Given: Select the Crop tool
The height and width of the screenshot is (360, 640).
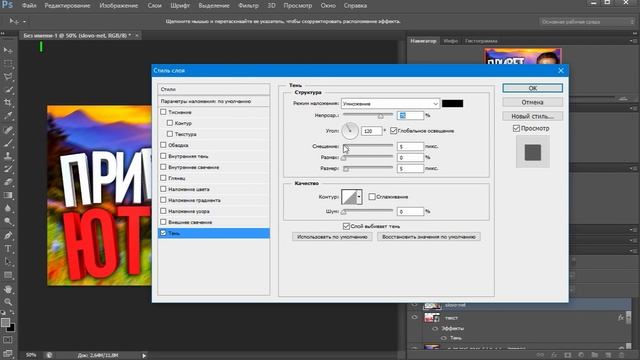Looking at the screenshot, I should [x=8, y=102].
